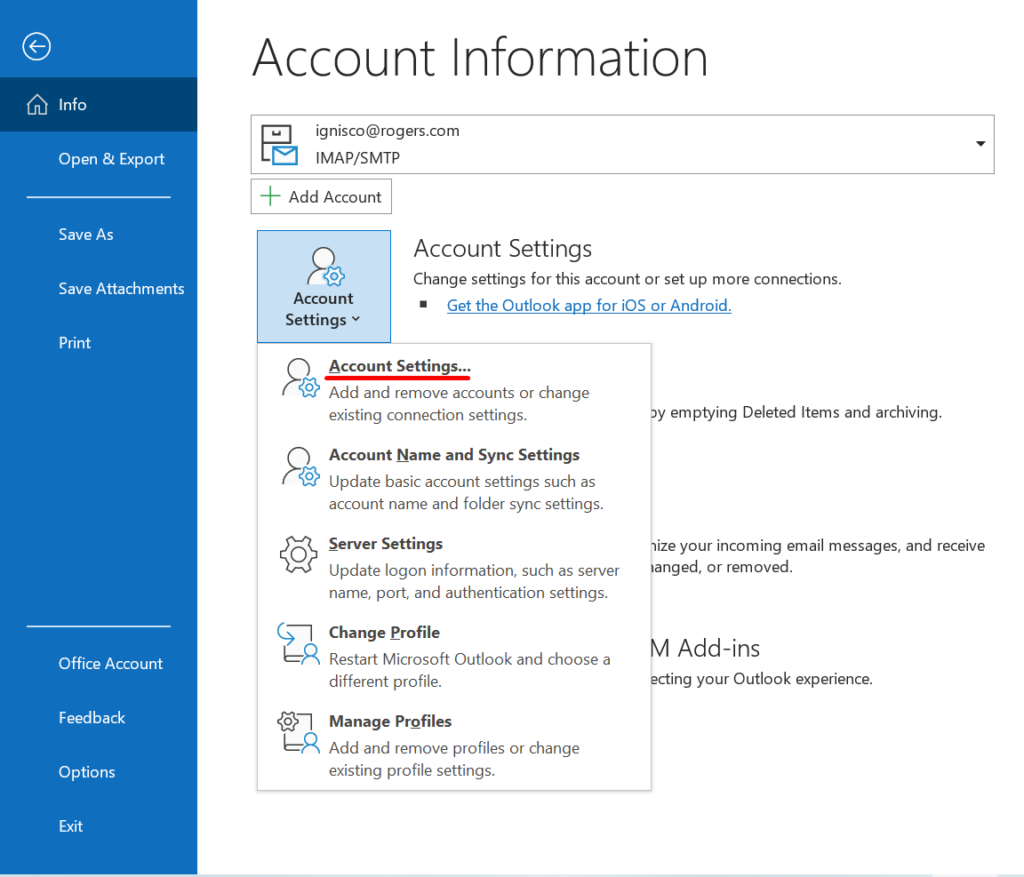Open the Info tab in the sidebar
Screen dimensions: 1024x877
[x=99, y=104]
